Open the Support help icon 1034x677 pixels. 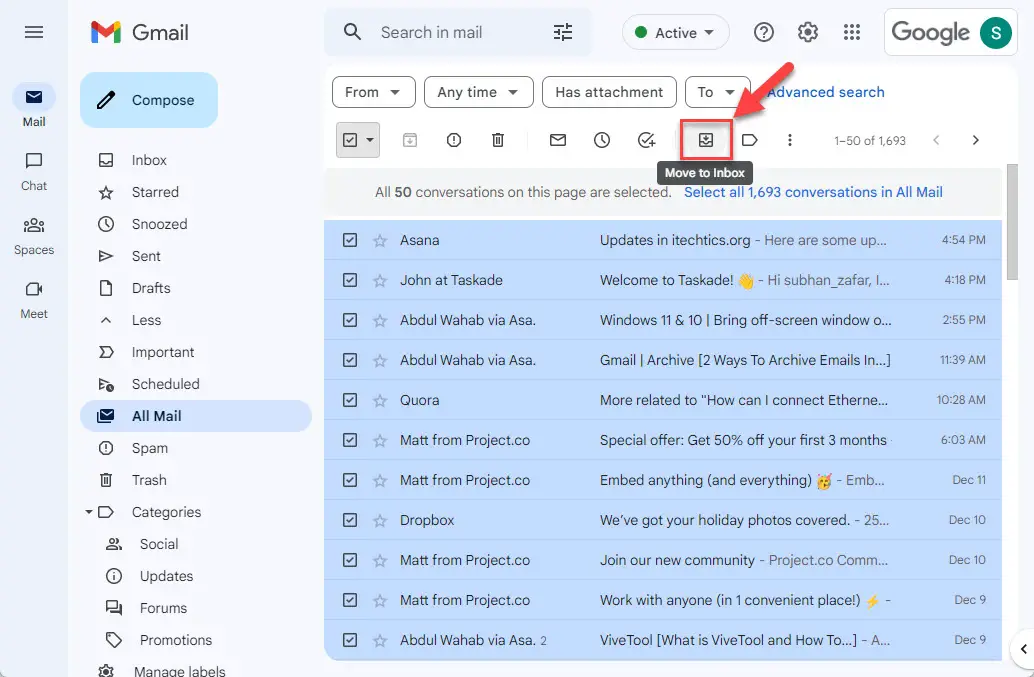764,32
